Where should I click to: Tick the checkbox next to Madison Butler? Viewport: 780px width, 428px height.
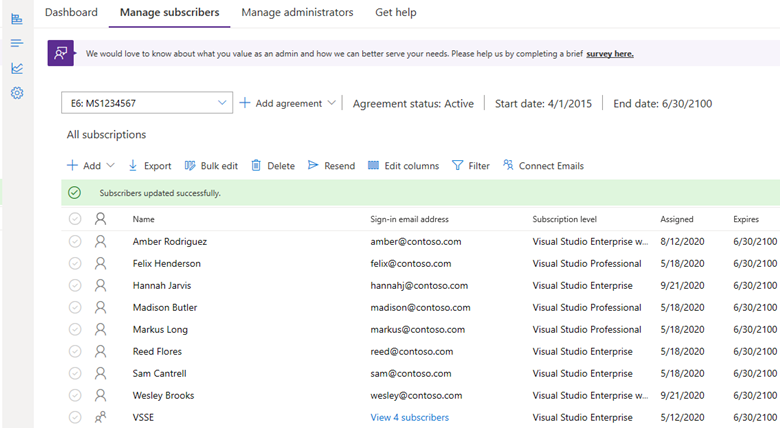pyautogui.click(x=75, y=307)
